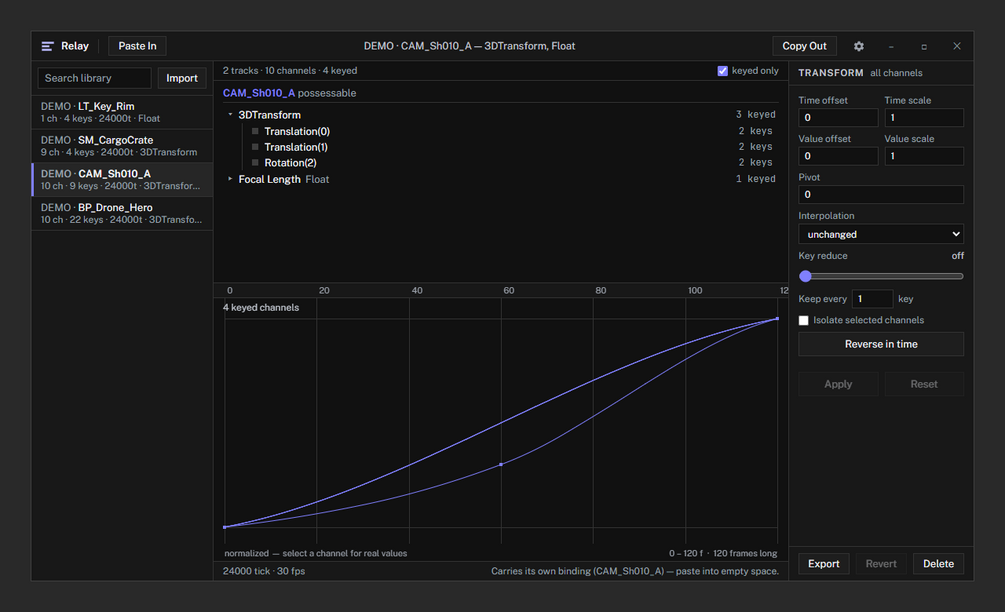Click the '4 keyed channels' graph label
1005x612 pixels.
coord(261,308)
